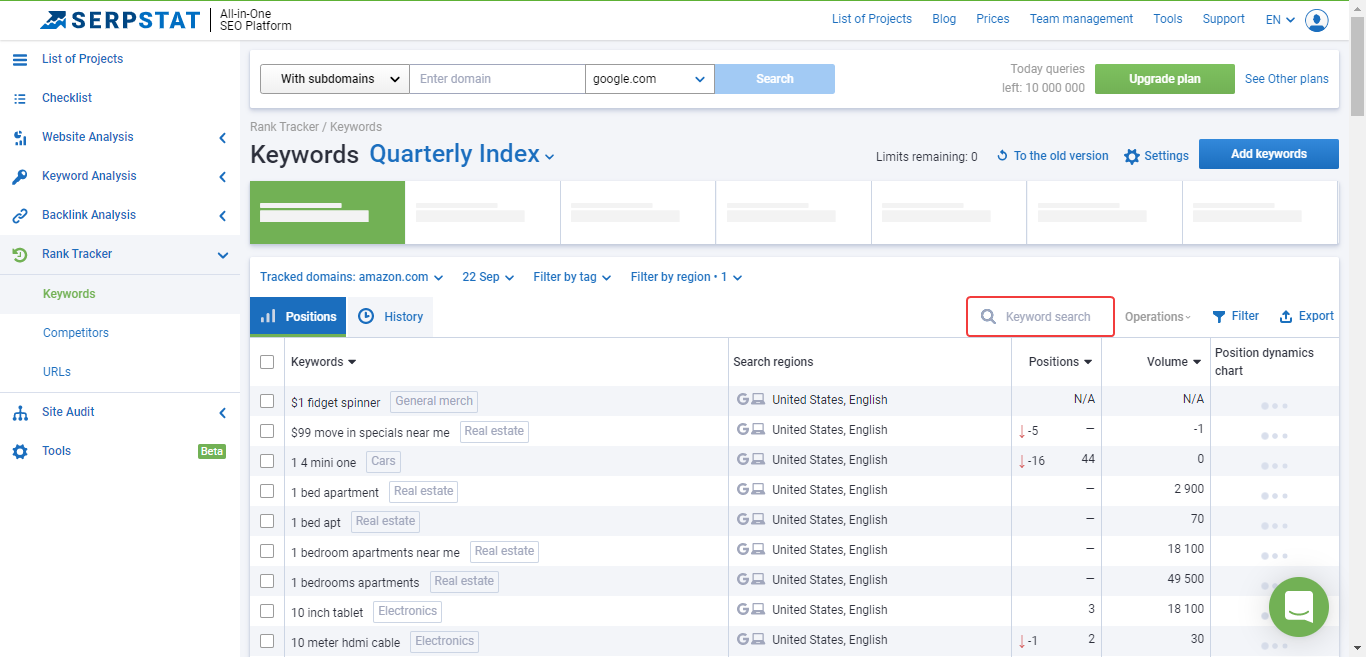The image size is (1366, 657).
Task: Click the Export upload icon
Action: click(x=1286, y=317)
